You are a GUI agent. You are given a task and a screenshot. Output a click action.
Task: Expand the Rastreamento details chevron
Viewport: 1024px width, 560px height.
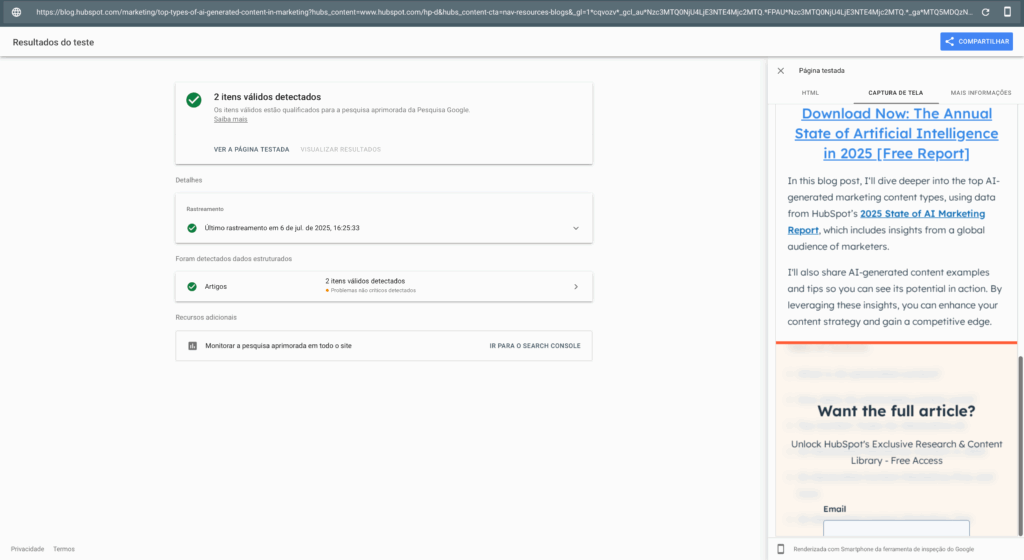coord(575,228)
